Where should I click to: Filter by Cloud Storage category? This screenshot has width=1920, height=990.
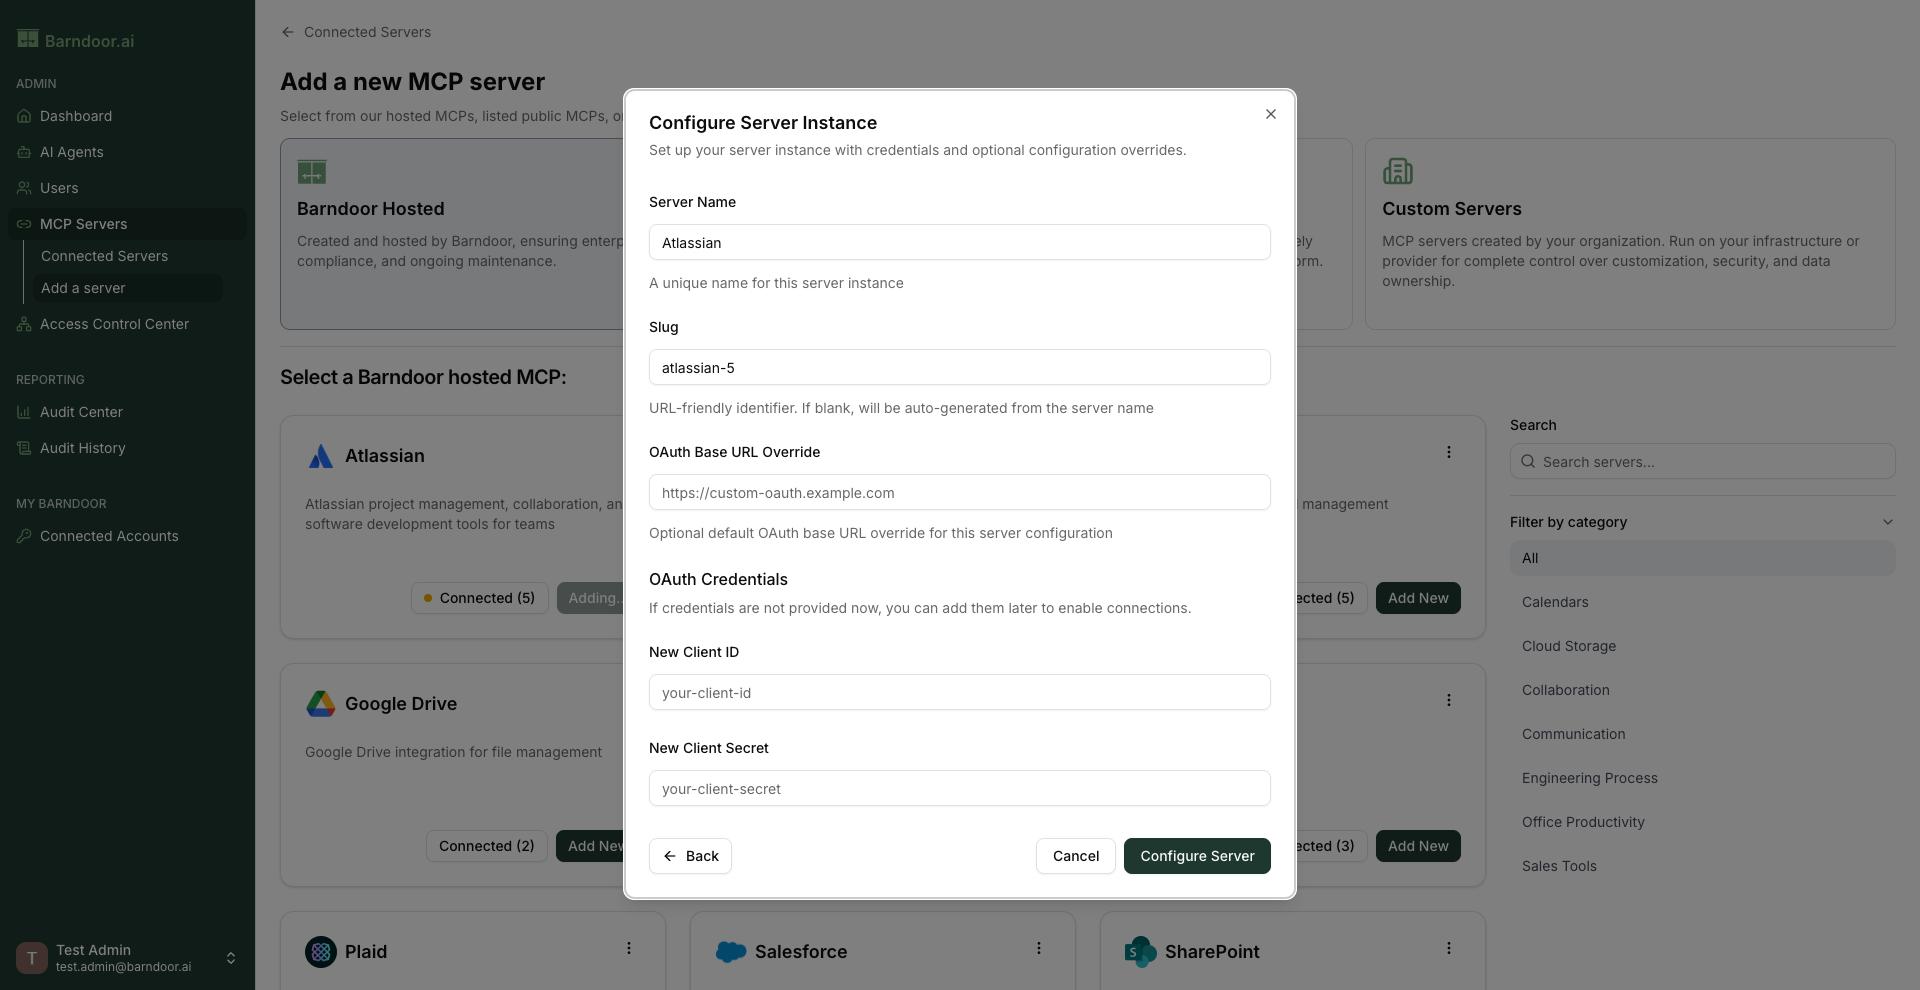coord(1702,646)
